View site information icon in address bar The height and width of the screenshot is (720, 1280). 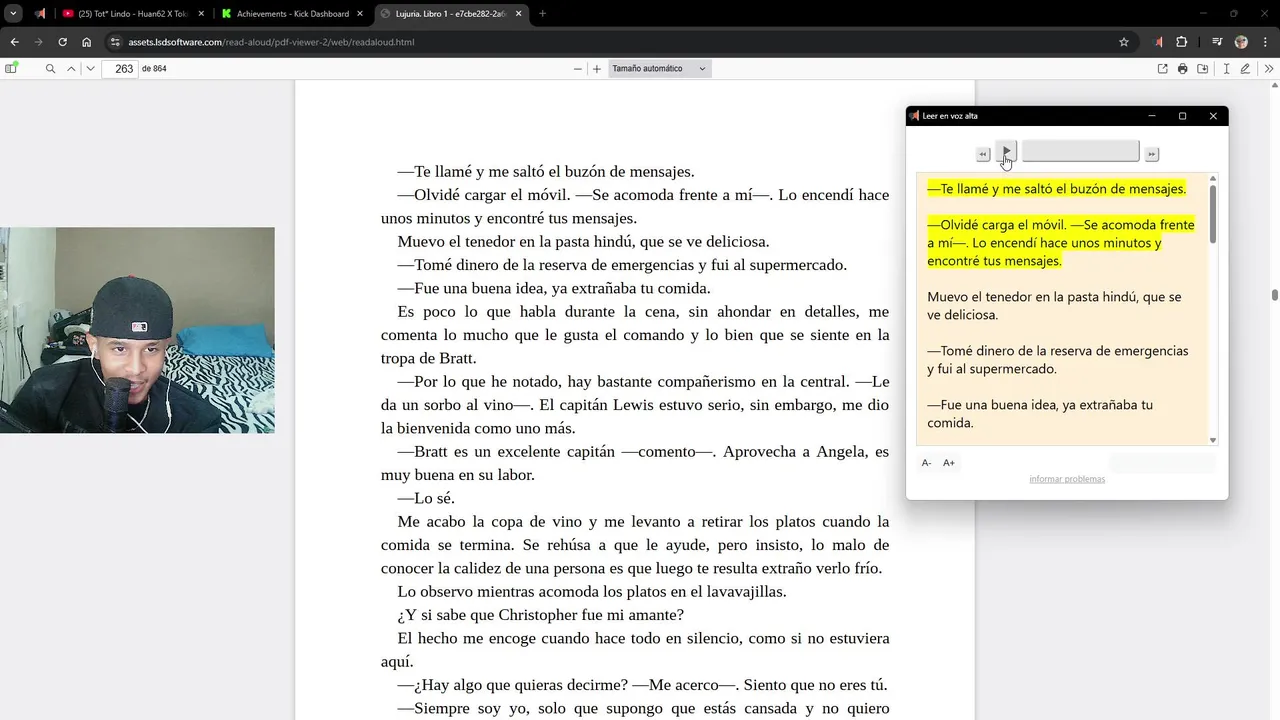115,42
